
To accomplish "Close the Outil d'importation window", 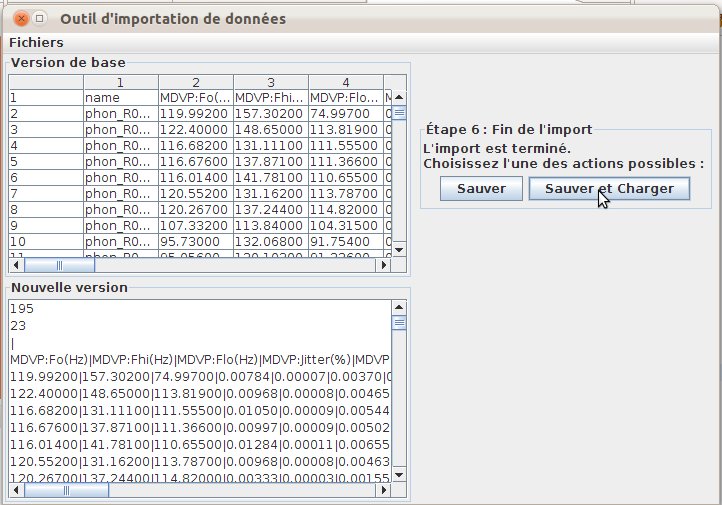I will (18, 18).
